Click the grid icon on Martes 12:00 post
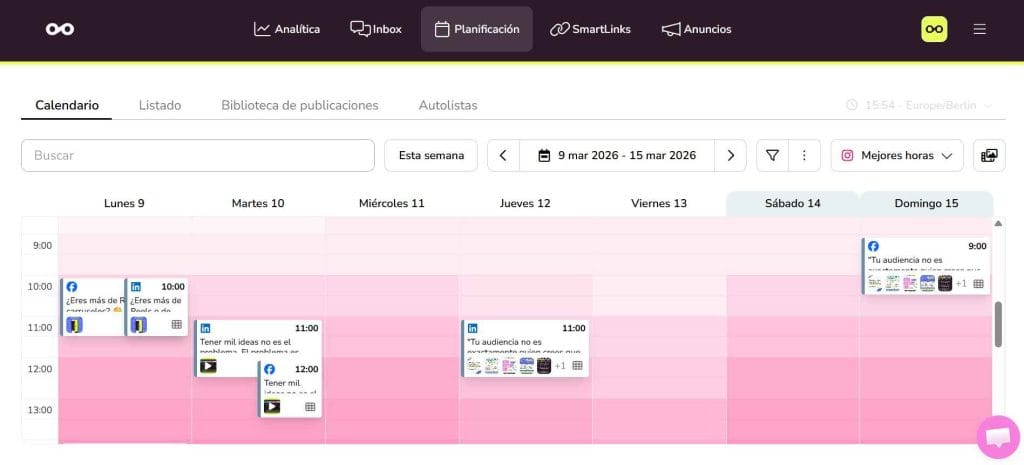This screenshot has height=465, width=1024. tap(310, 406)
